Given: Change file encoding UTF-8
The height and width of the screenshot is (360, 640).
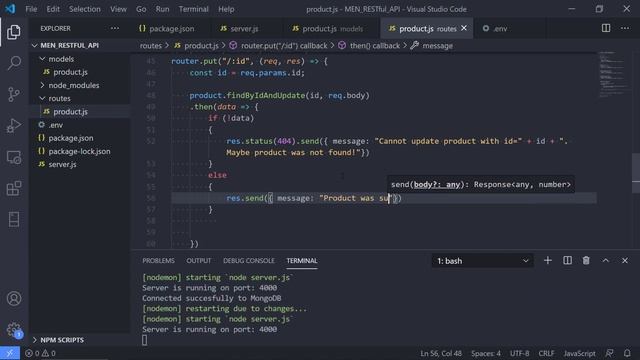Looking at the screenshot, I should click(x=520, y=353).
